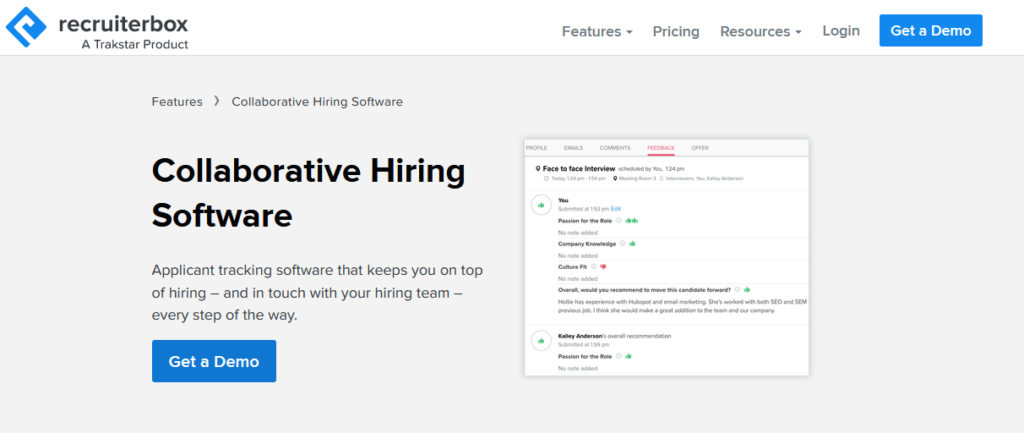Click the clock icon beside the interview time
The width and height of the screenshot is (1024, 433).
547,178
